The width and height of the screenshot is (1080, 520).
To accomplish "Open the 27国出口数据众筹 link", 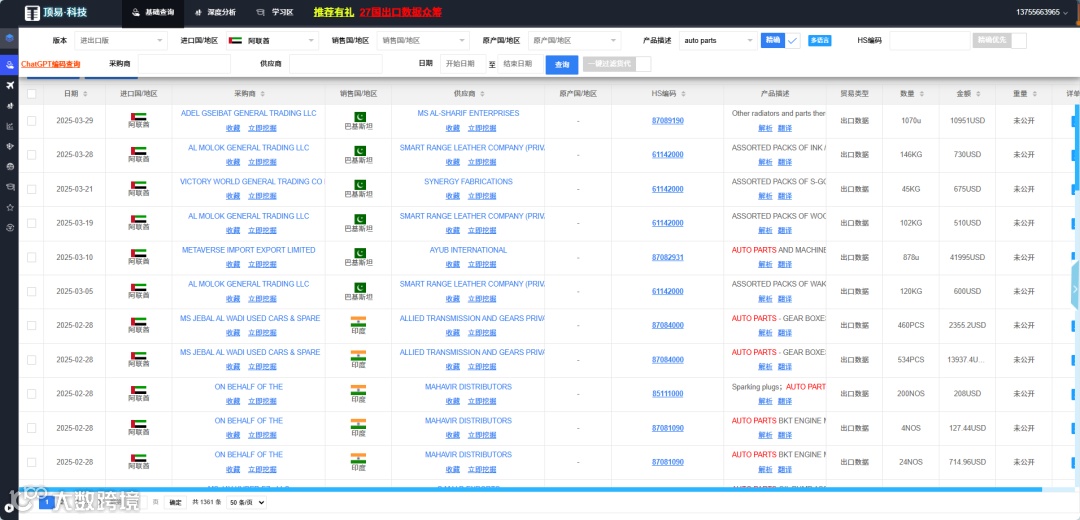I will 401,12.
